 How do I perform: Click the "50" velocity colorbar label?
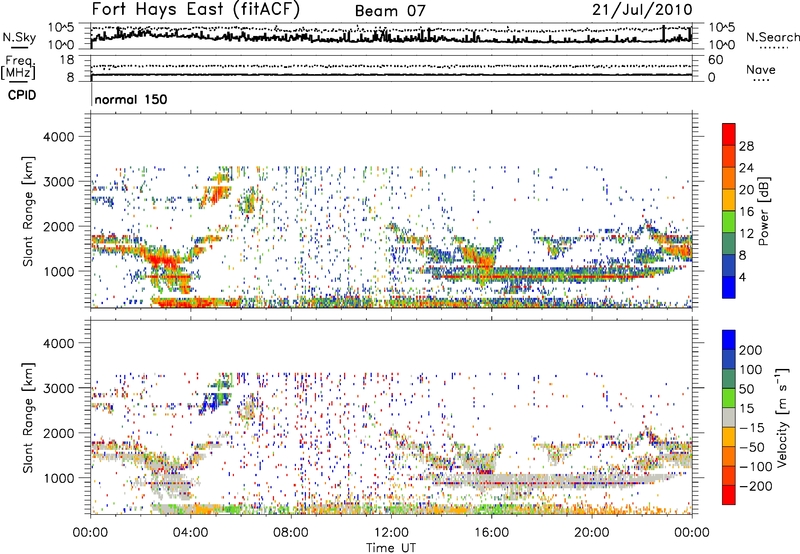(x=746, y=389)
